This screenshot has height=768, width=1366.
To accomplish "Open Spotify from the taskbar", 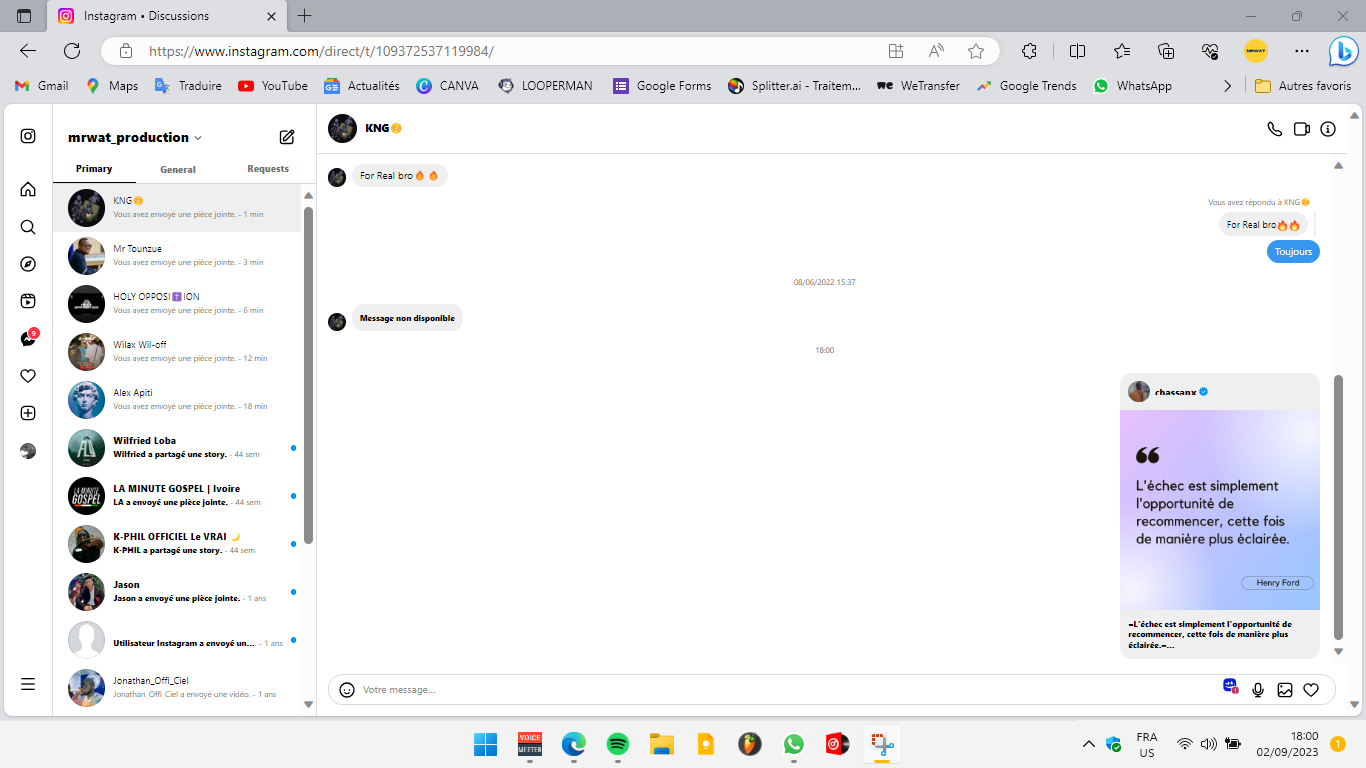I will (x=618, y=744).
